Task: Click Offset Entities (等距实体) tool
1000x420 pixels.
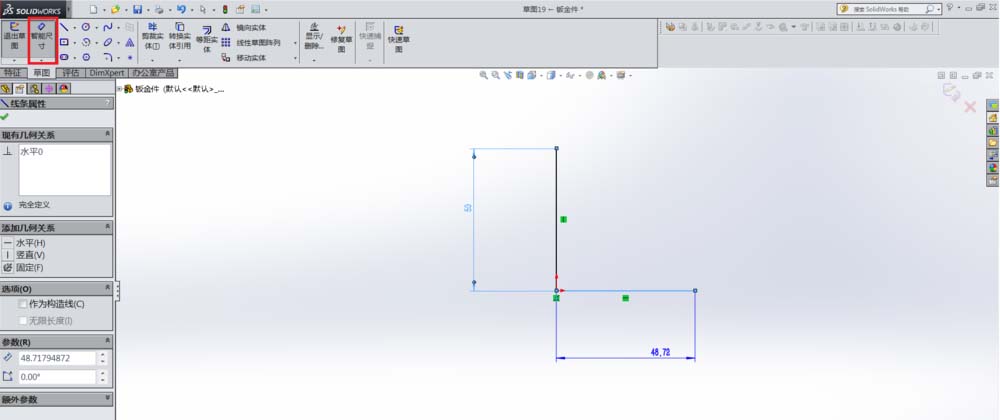Action: (x=207, y=40)
